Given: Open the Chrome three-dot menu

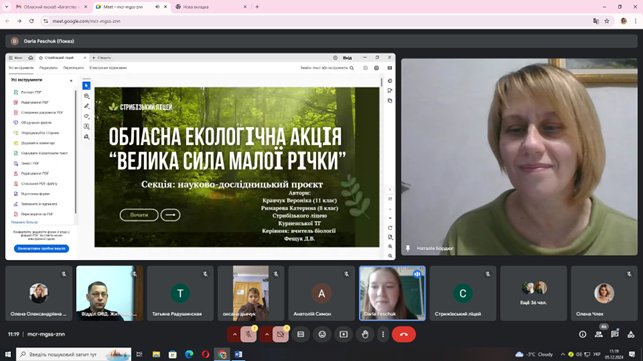Looking at the screenshot, I should click(x=636, y=21).
